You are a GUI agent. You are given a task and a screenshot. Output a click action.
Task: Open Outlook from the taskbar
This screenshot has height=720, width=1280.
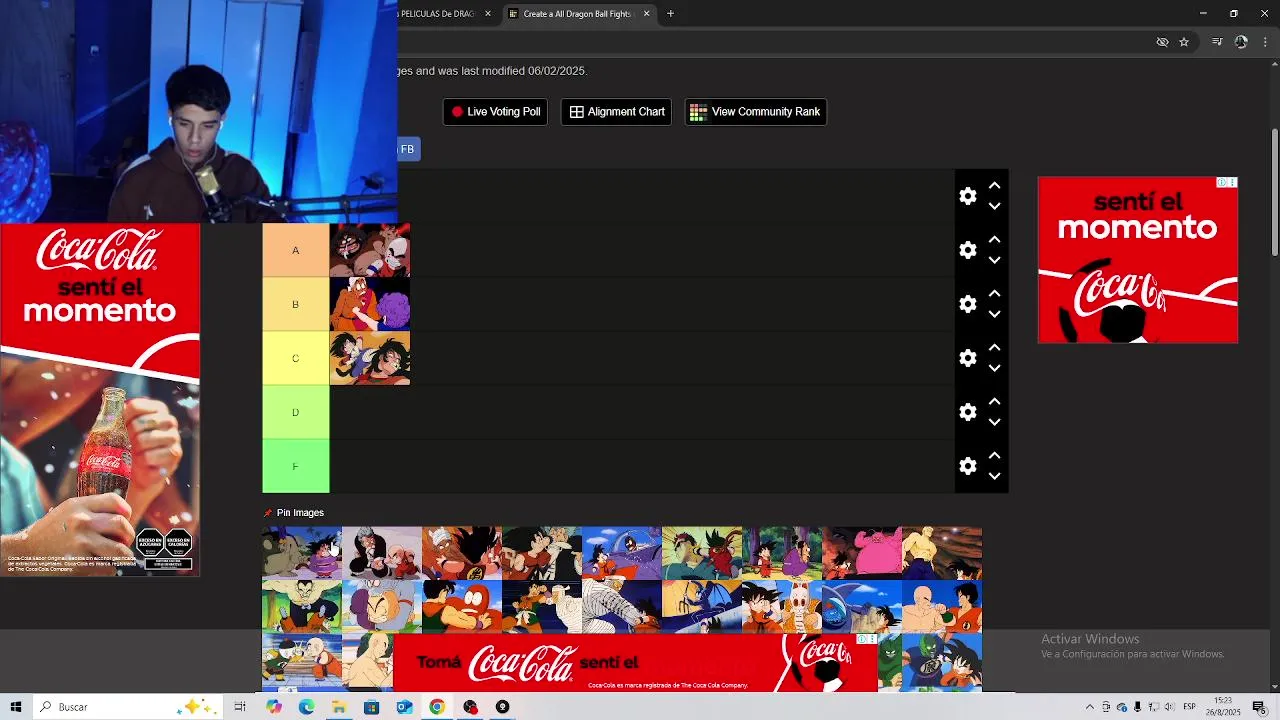click(x=404, y=707)
